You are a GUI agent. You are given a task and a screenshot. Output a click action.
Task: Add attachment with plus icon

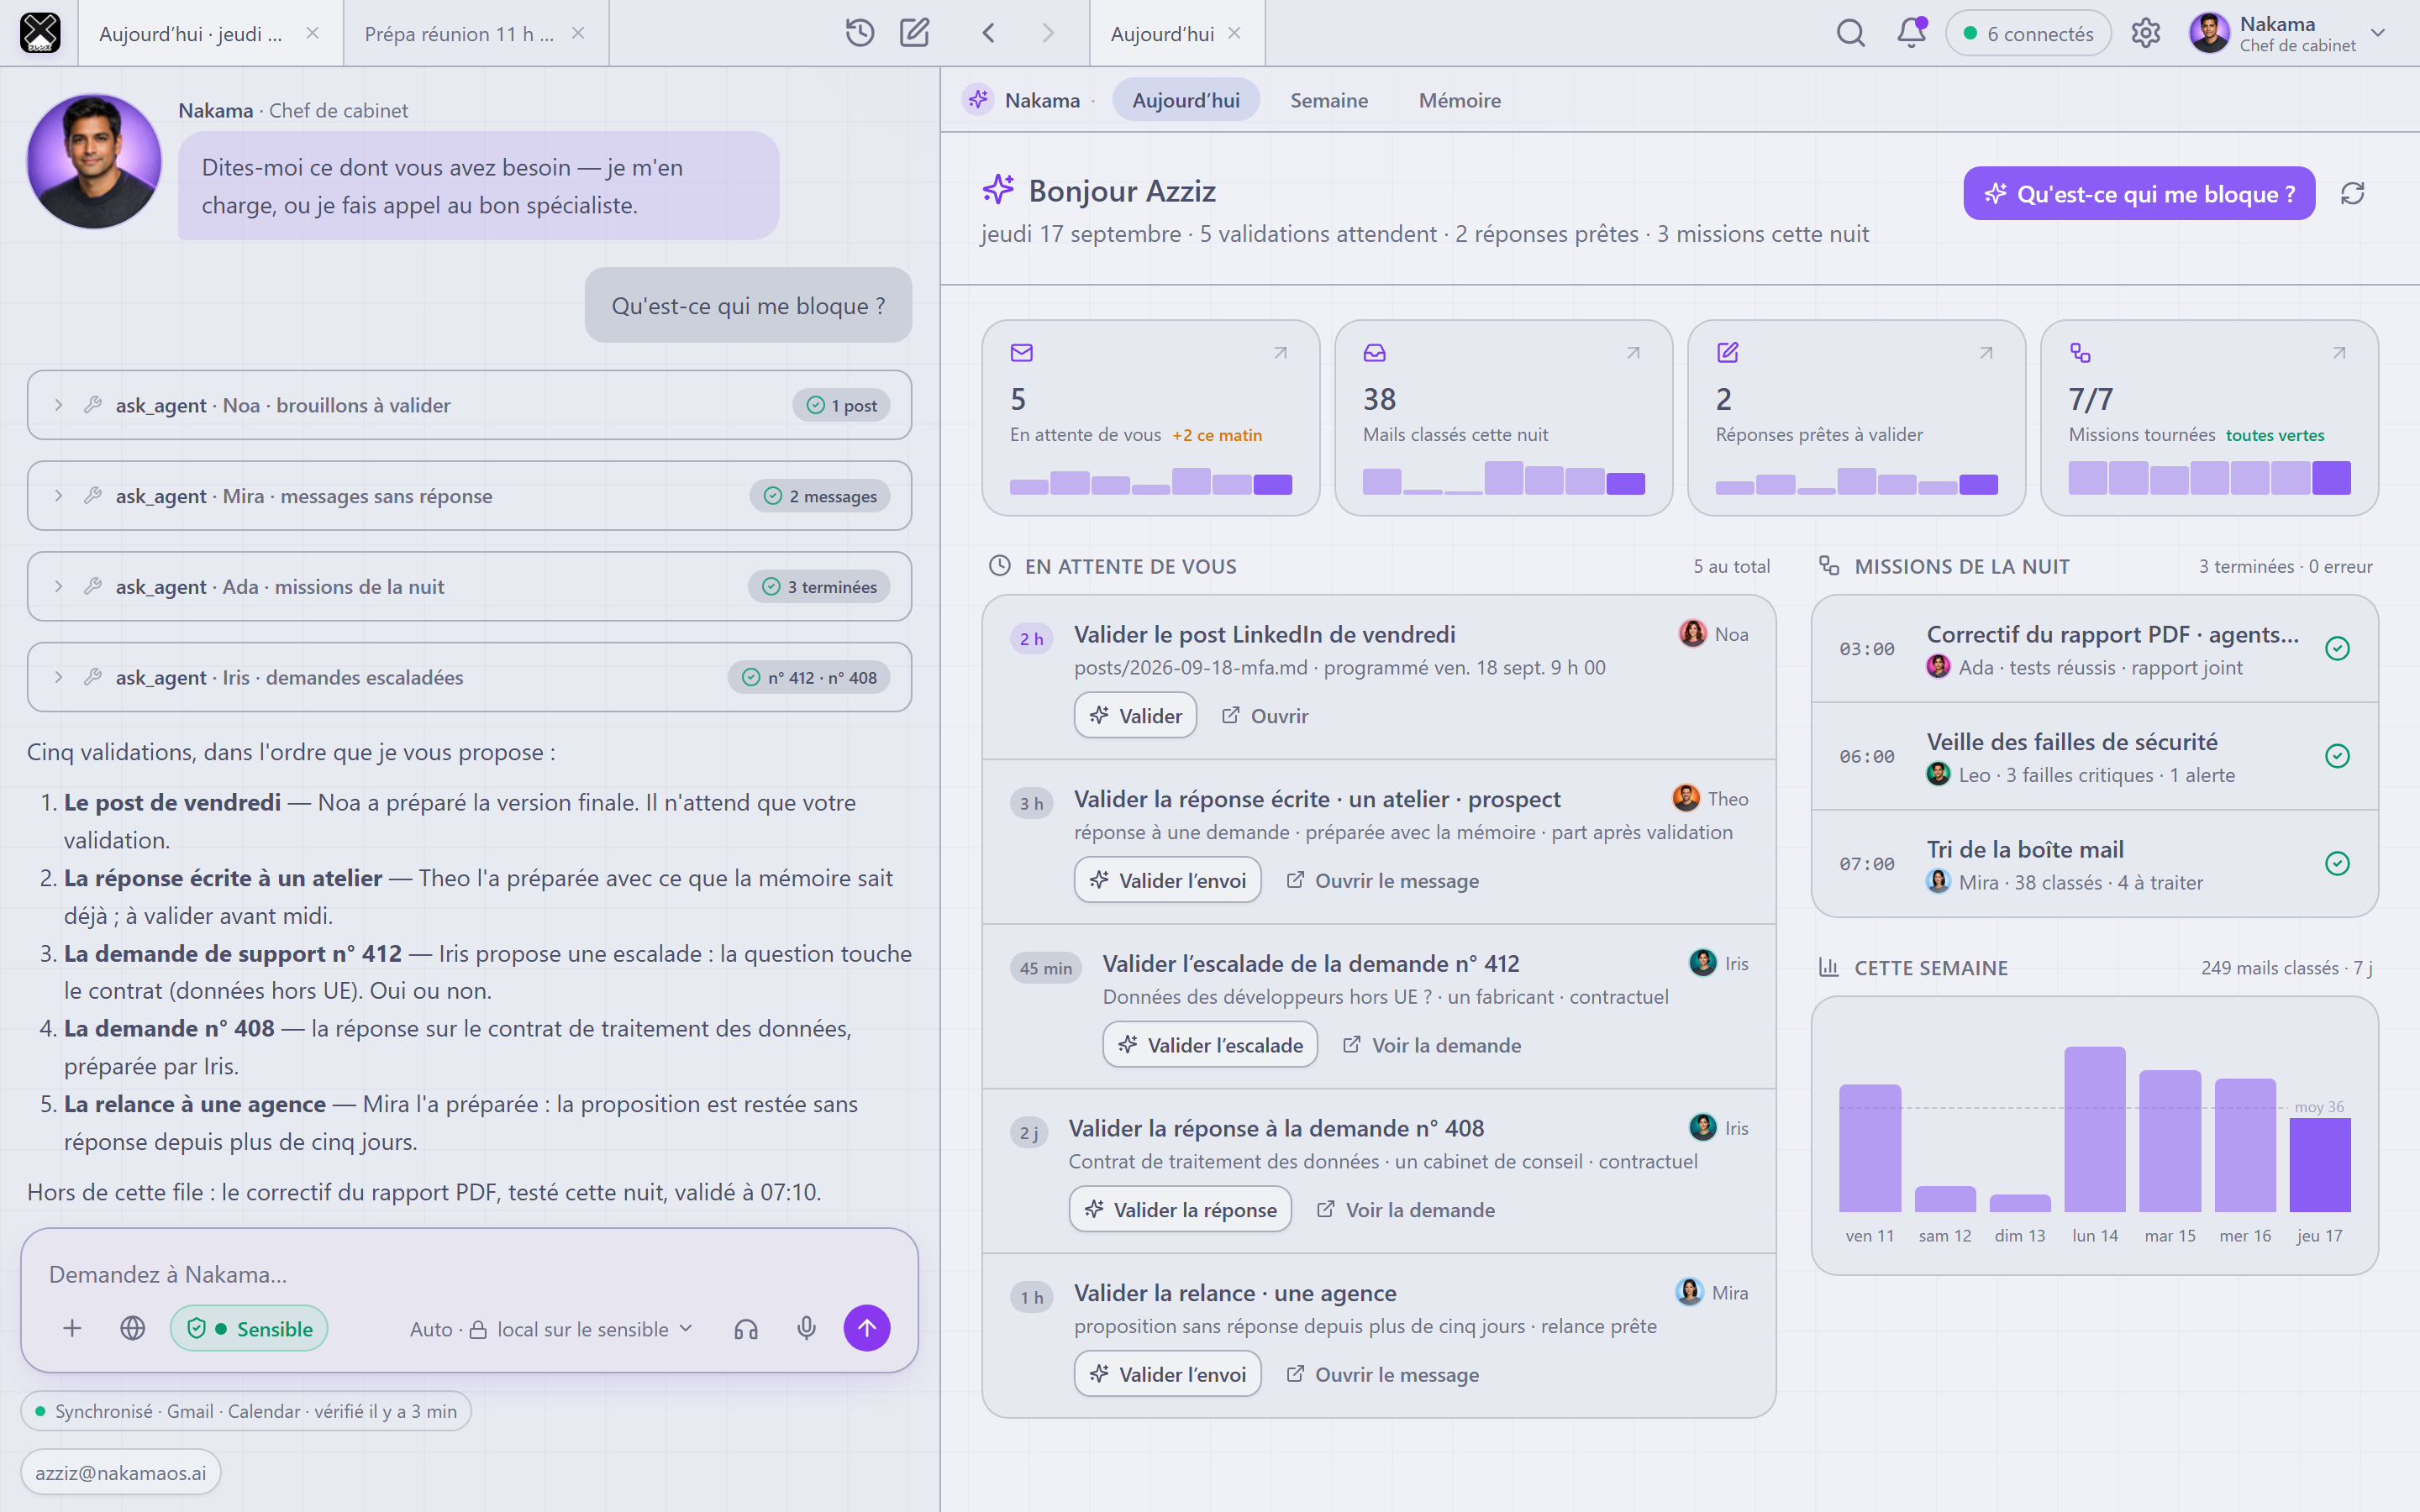point(72,1328)
